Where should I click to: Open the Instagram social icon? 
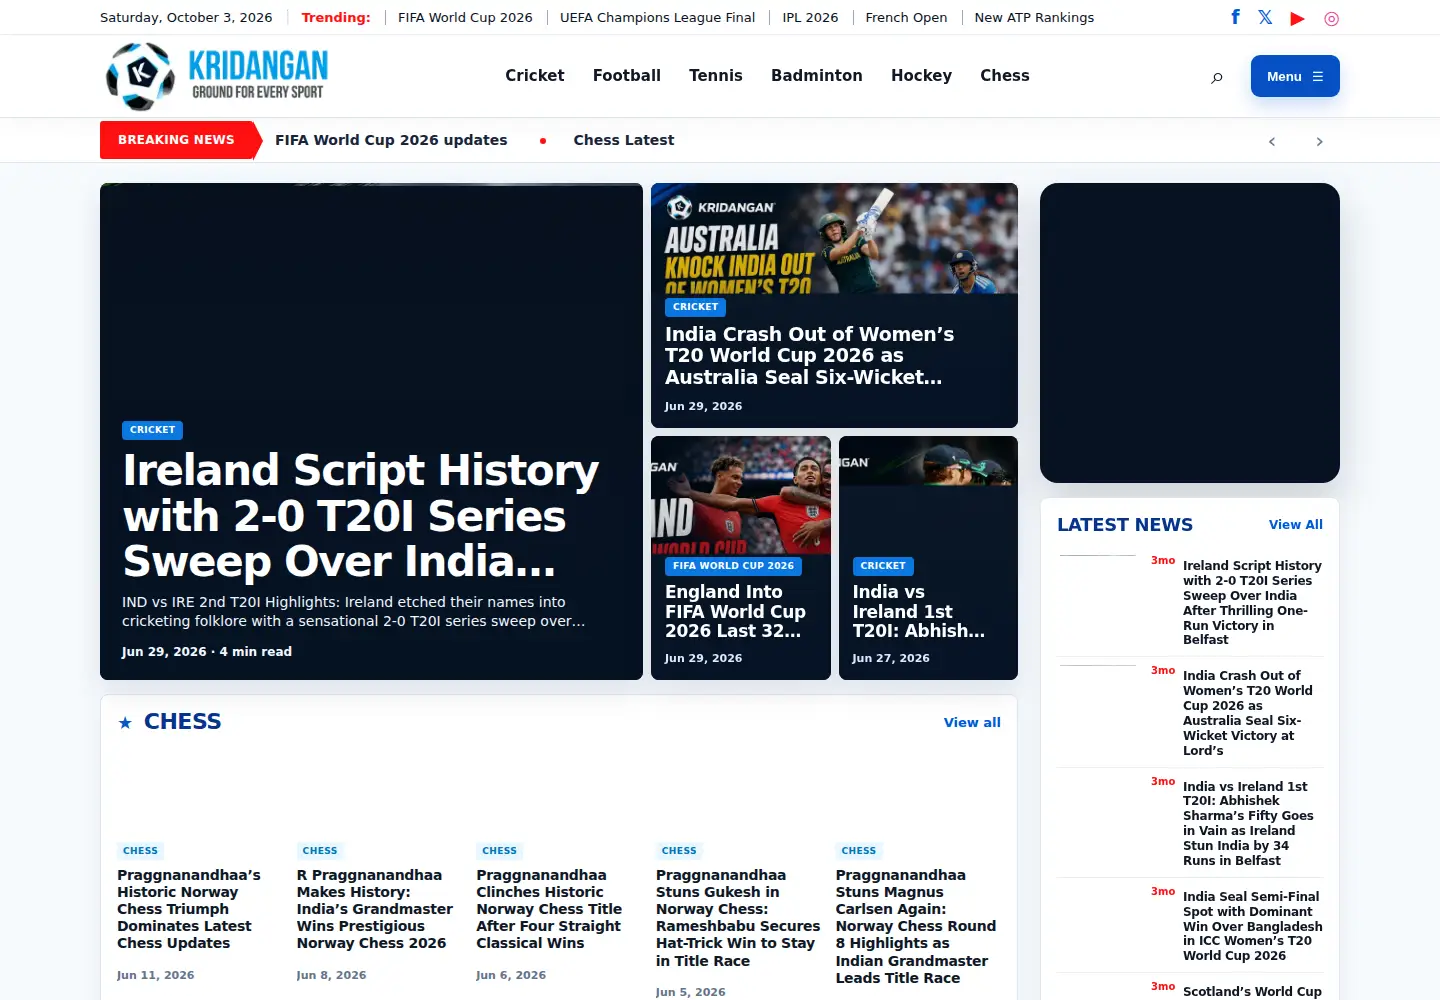1331,18
